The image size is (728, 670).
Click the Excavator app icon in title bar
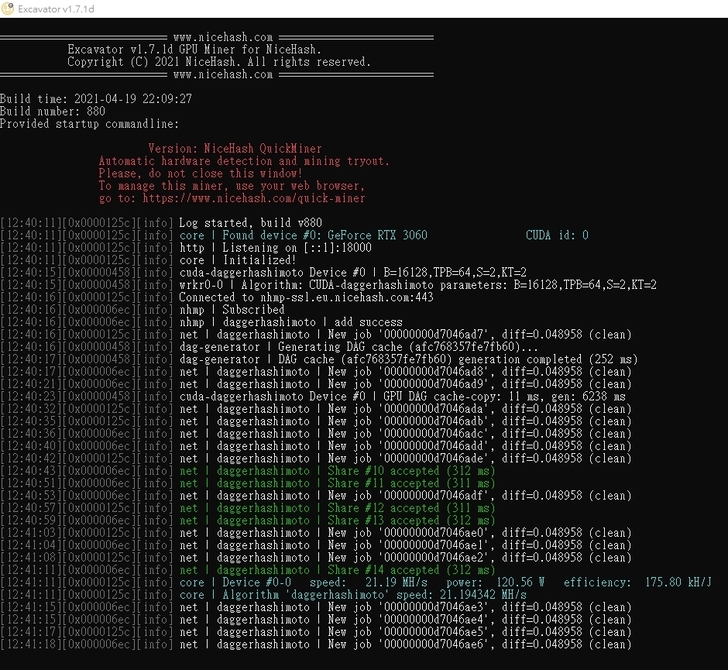click(7, 8)
